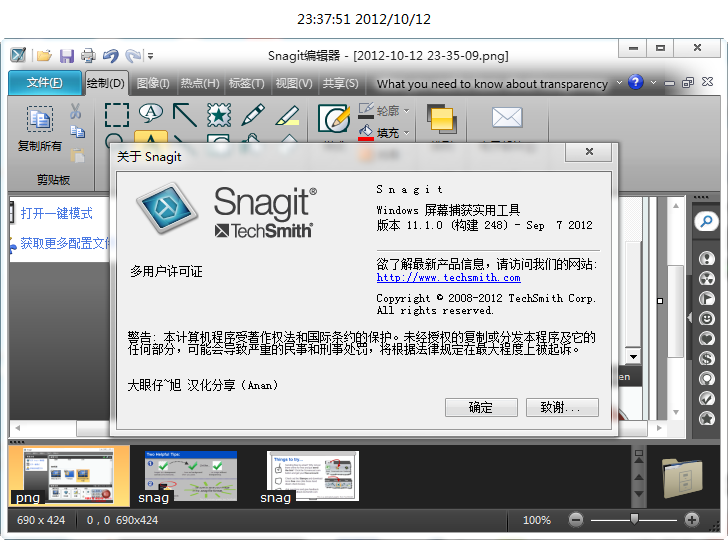Toggle the Important exclamation flag

(x=707, y=258)
